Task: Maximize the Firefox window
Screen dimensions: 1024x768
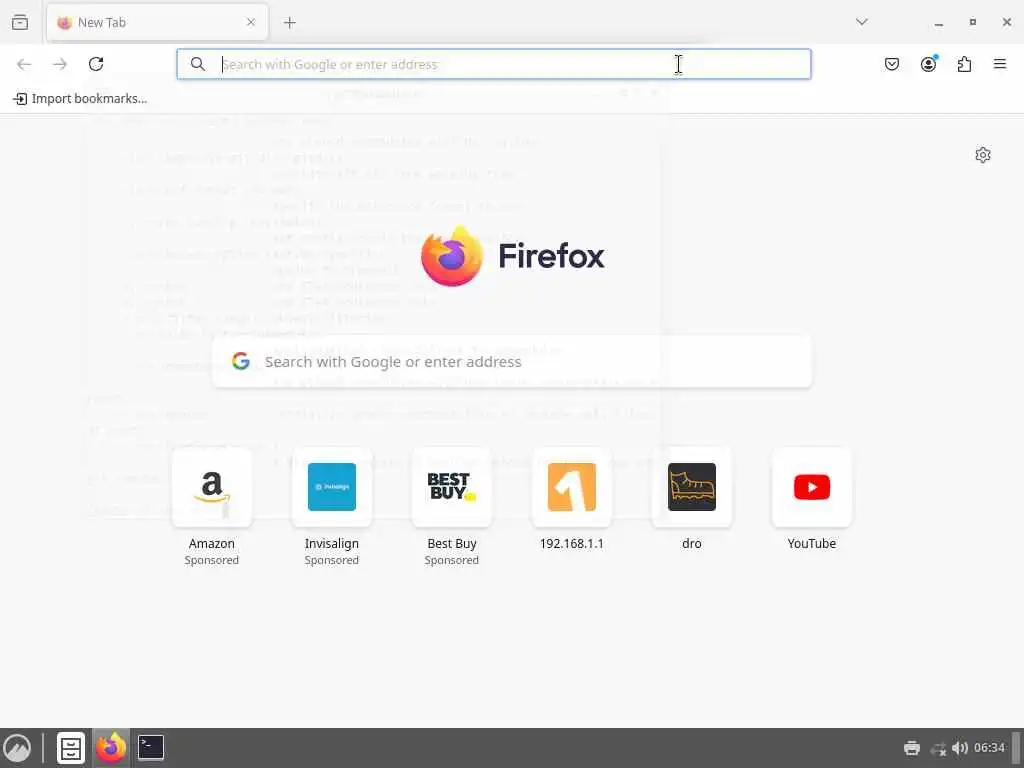Action: click(x=972, y=22)
